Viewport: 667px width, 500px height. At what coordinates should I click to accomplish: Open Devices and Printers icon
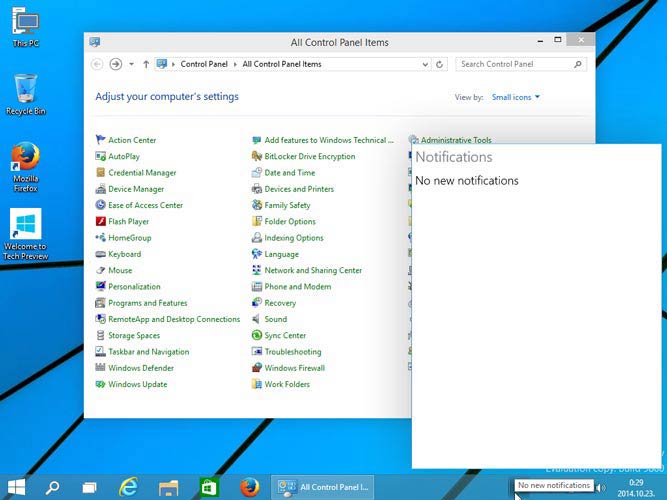click(x=257, y=189)
